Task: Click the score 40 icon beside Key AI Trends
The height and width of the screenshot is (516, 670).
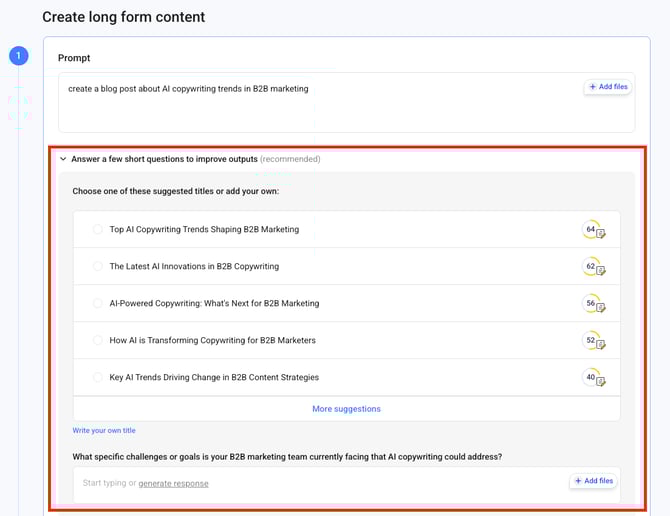Action: tap(593, 378)
